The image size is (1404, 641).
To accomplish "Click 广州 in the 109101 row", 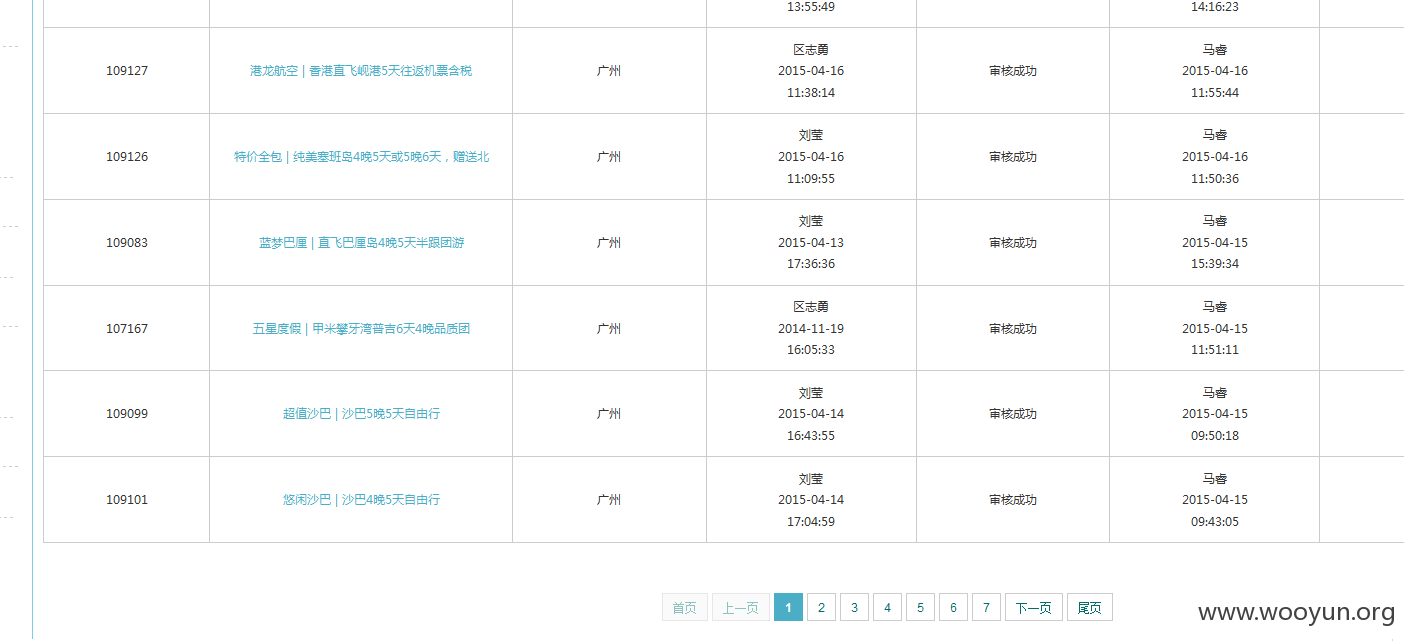I will pyautogui.click(x=609, y=500).
